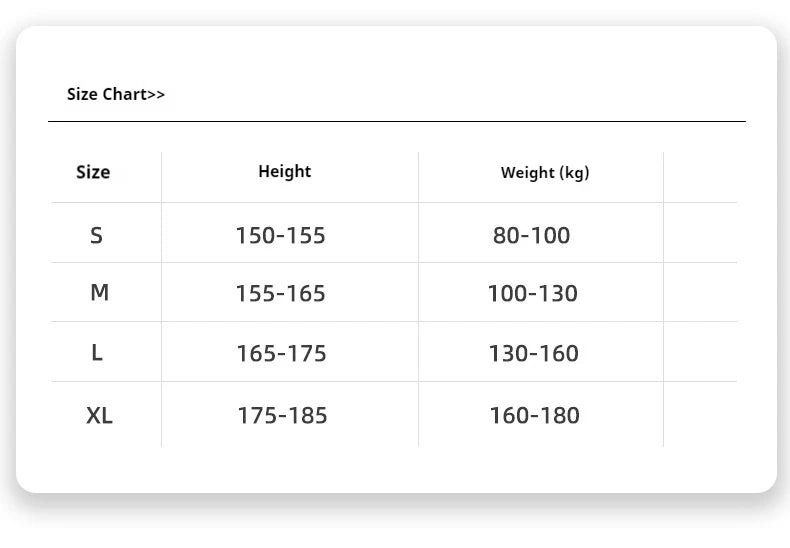
Task: Select the weight value 100-130
Action: click(533, 294)
